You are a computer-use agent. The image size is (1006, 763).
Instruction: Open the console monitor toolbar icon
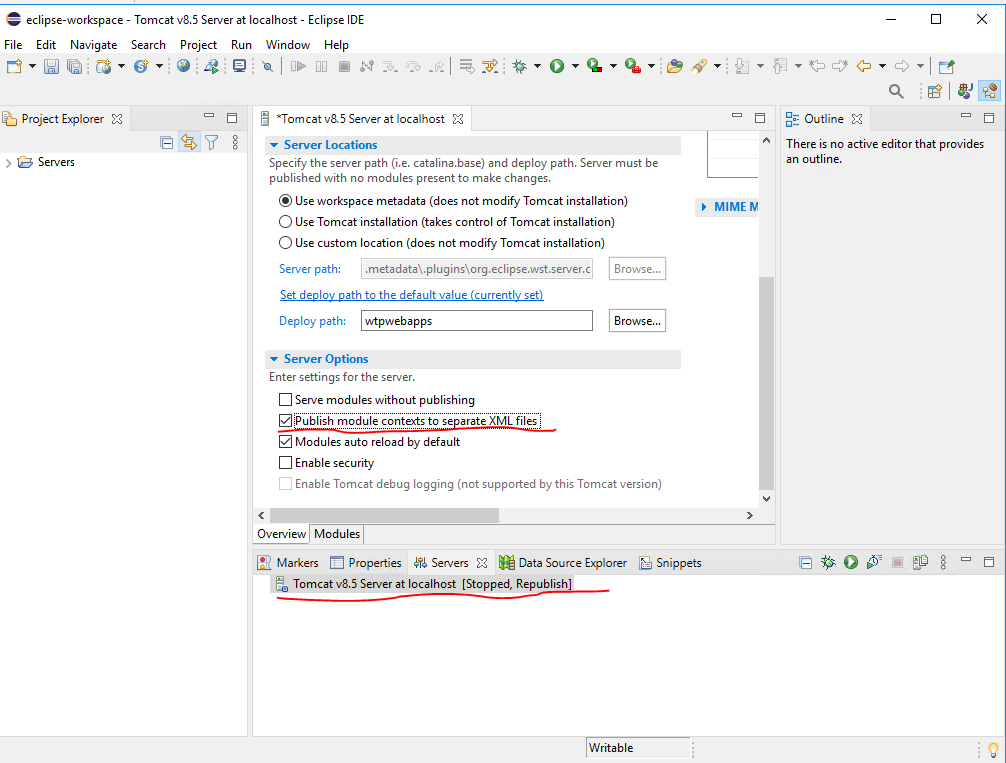(x=240, y=66)
